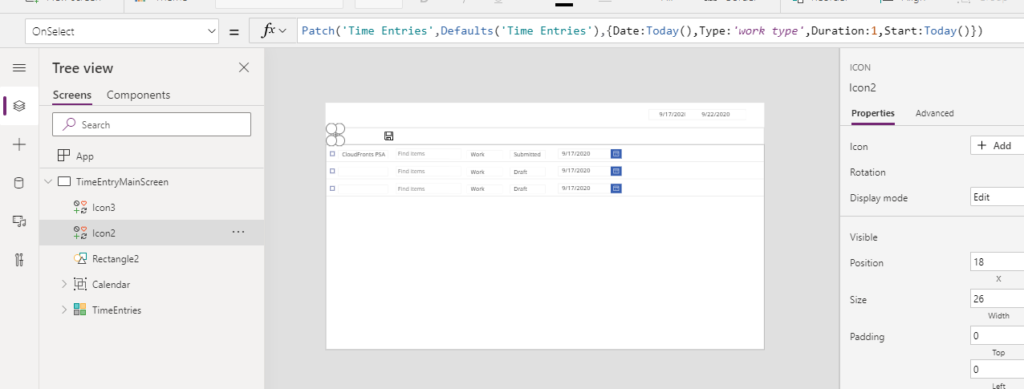
Task: Click the Draft status in second row
Action: point(527,172)
